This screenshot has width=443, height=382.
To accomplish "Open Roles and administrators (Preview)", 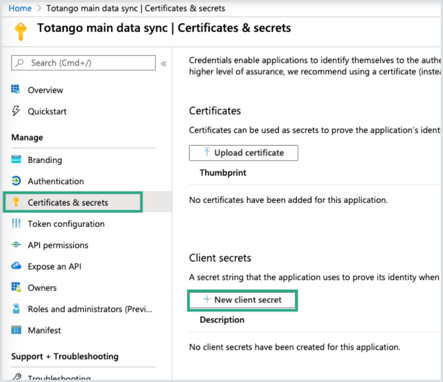I will tap(90, 309).
